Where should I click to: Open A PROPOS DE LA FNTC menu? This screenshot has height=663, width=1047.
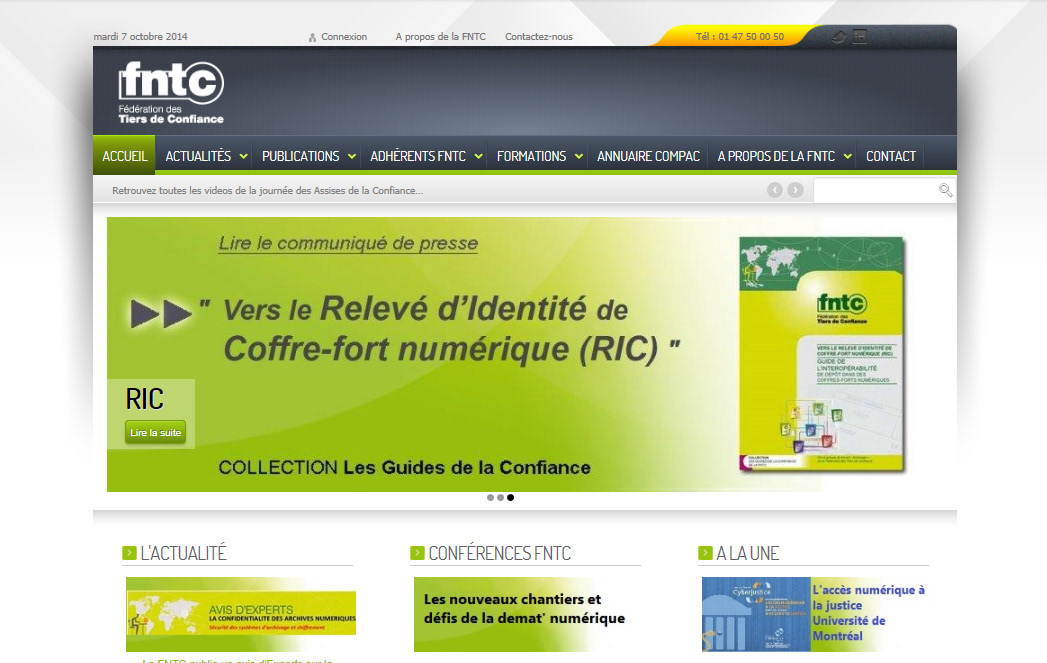pyautogui.click(x=776, y=156)
